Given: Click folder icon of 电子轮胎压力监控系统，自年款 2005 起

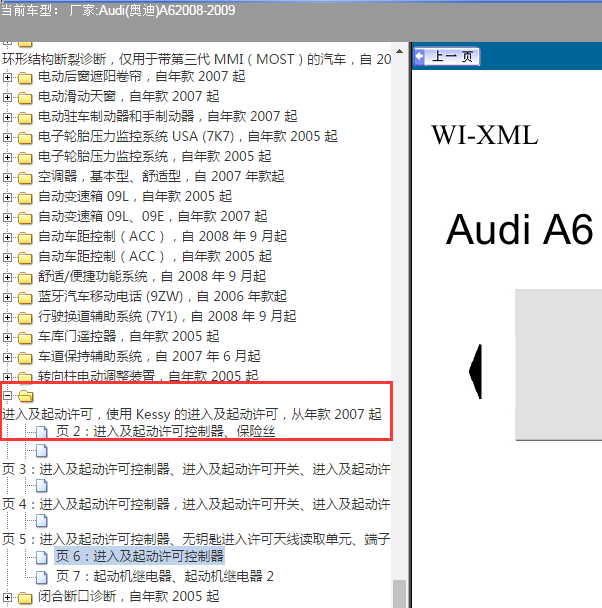Looking at the screenshot, I should (25, 158).
